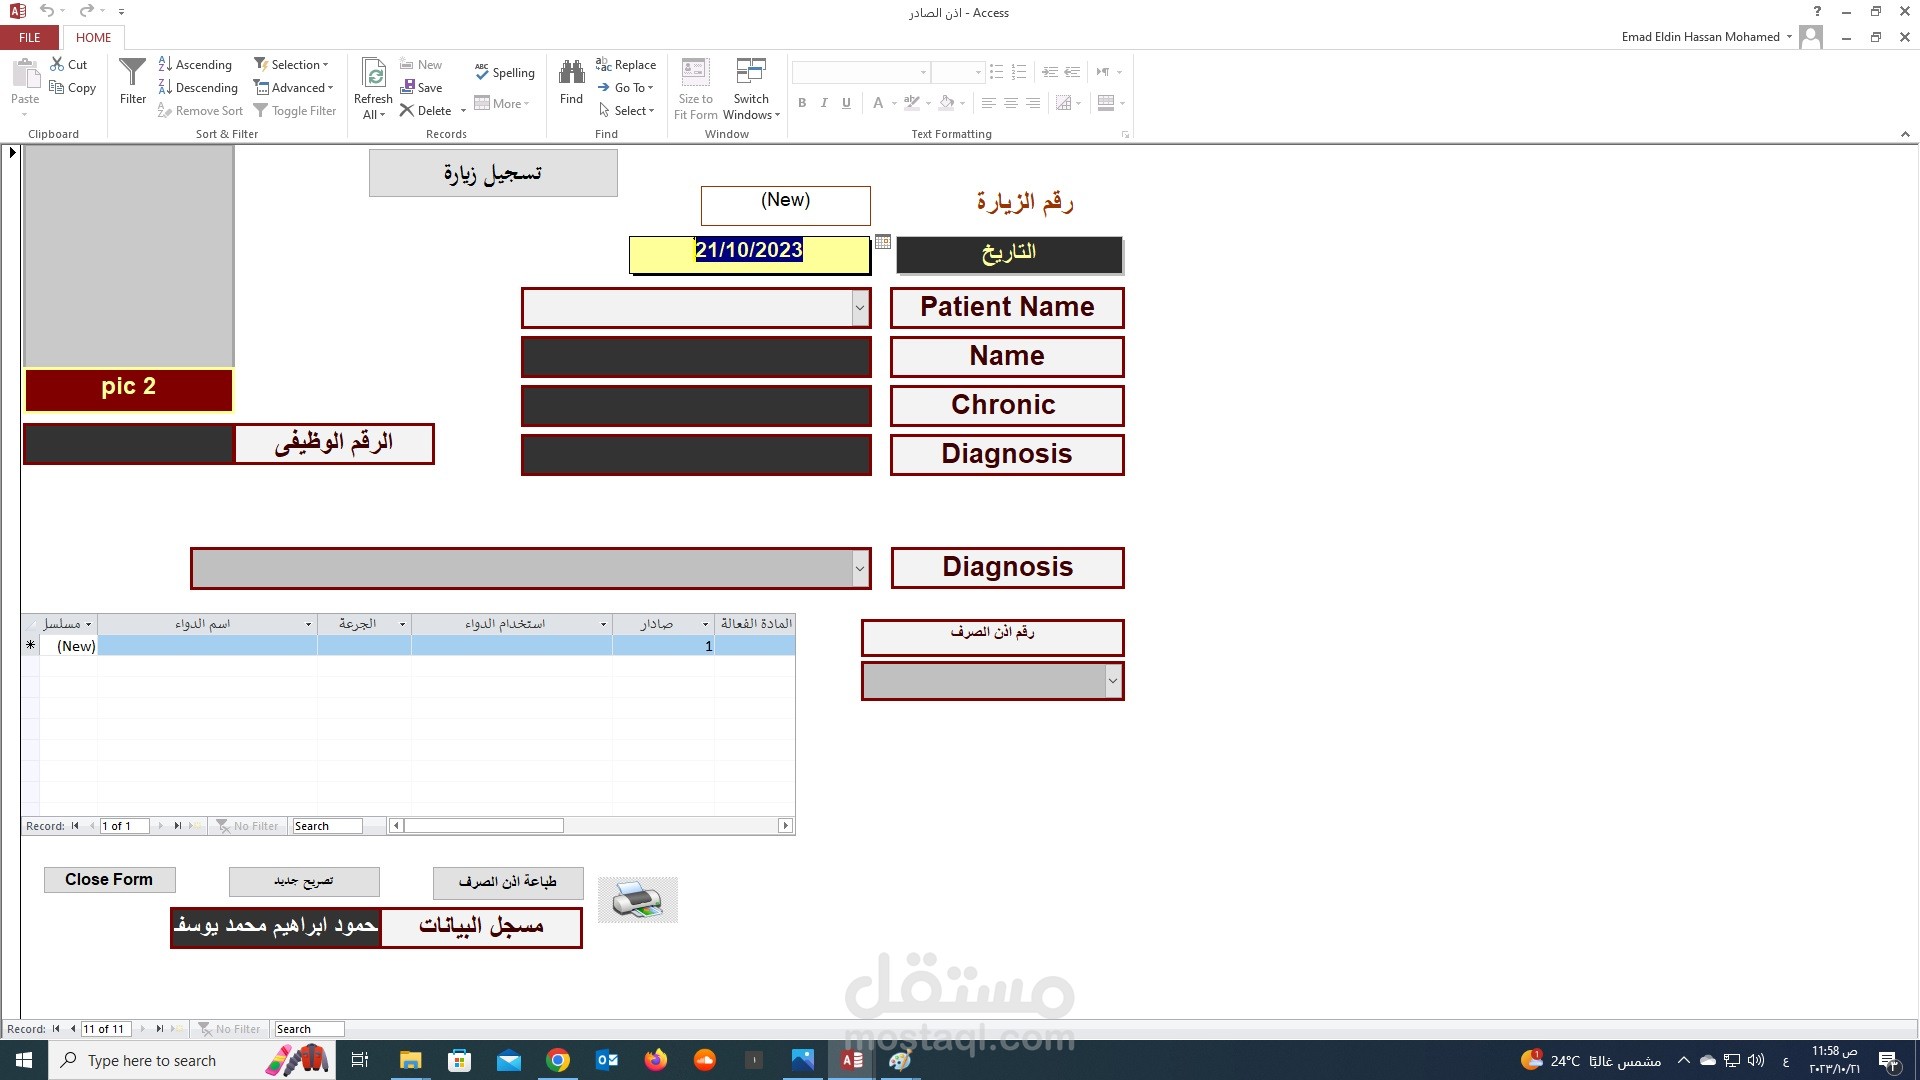This screenshot has height=1080, width=1920.
Task: Click Replace in Find group
Action: tap(626, 64)
